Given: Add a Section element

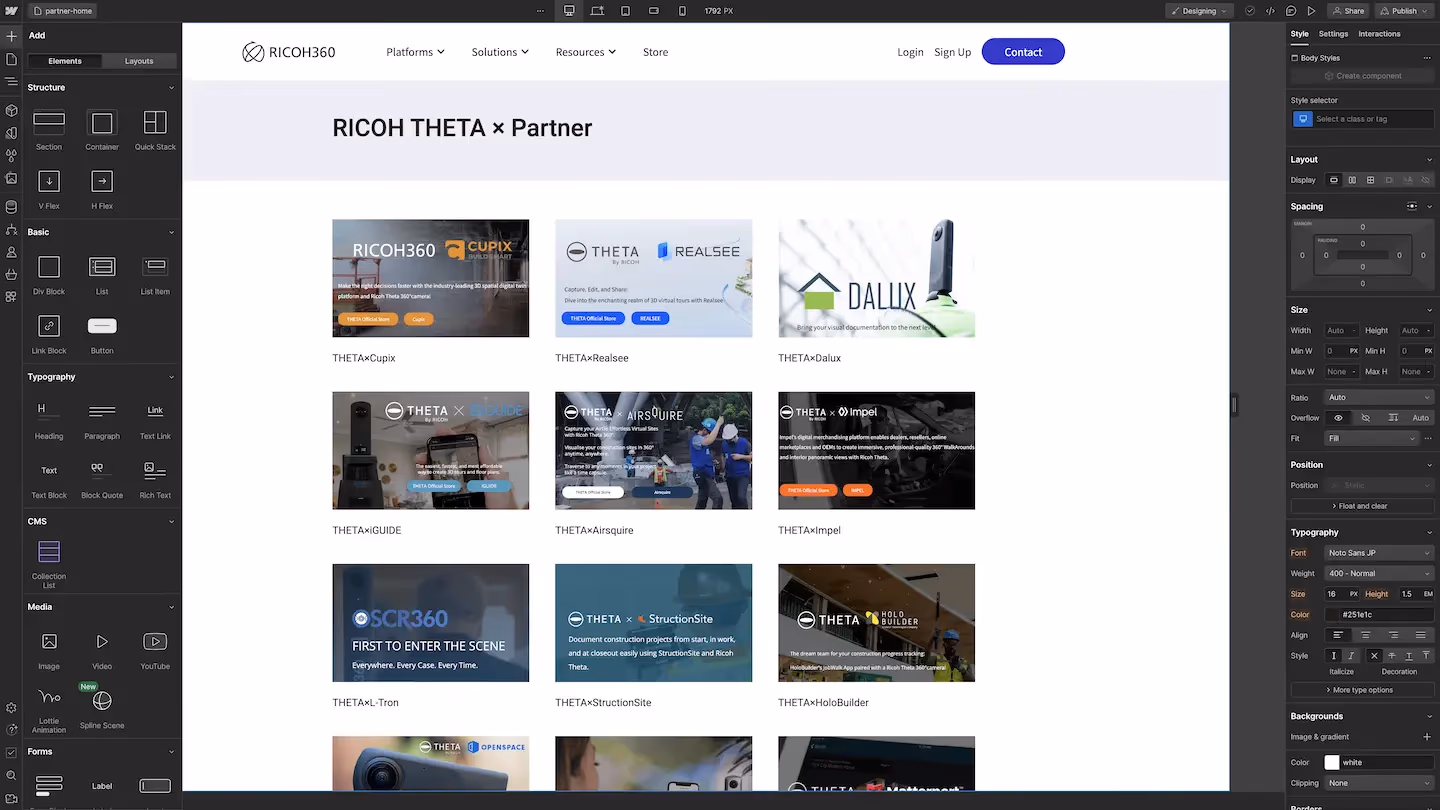Looking at the screenshot, I should 49,130.
